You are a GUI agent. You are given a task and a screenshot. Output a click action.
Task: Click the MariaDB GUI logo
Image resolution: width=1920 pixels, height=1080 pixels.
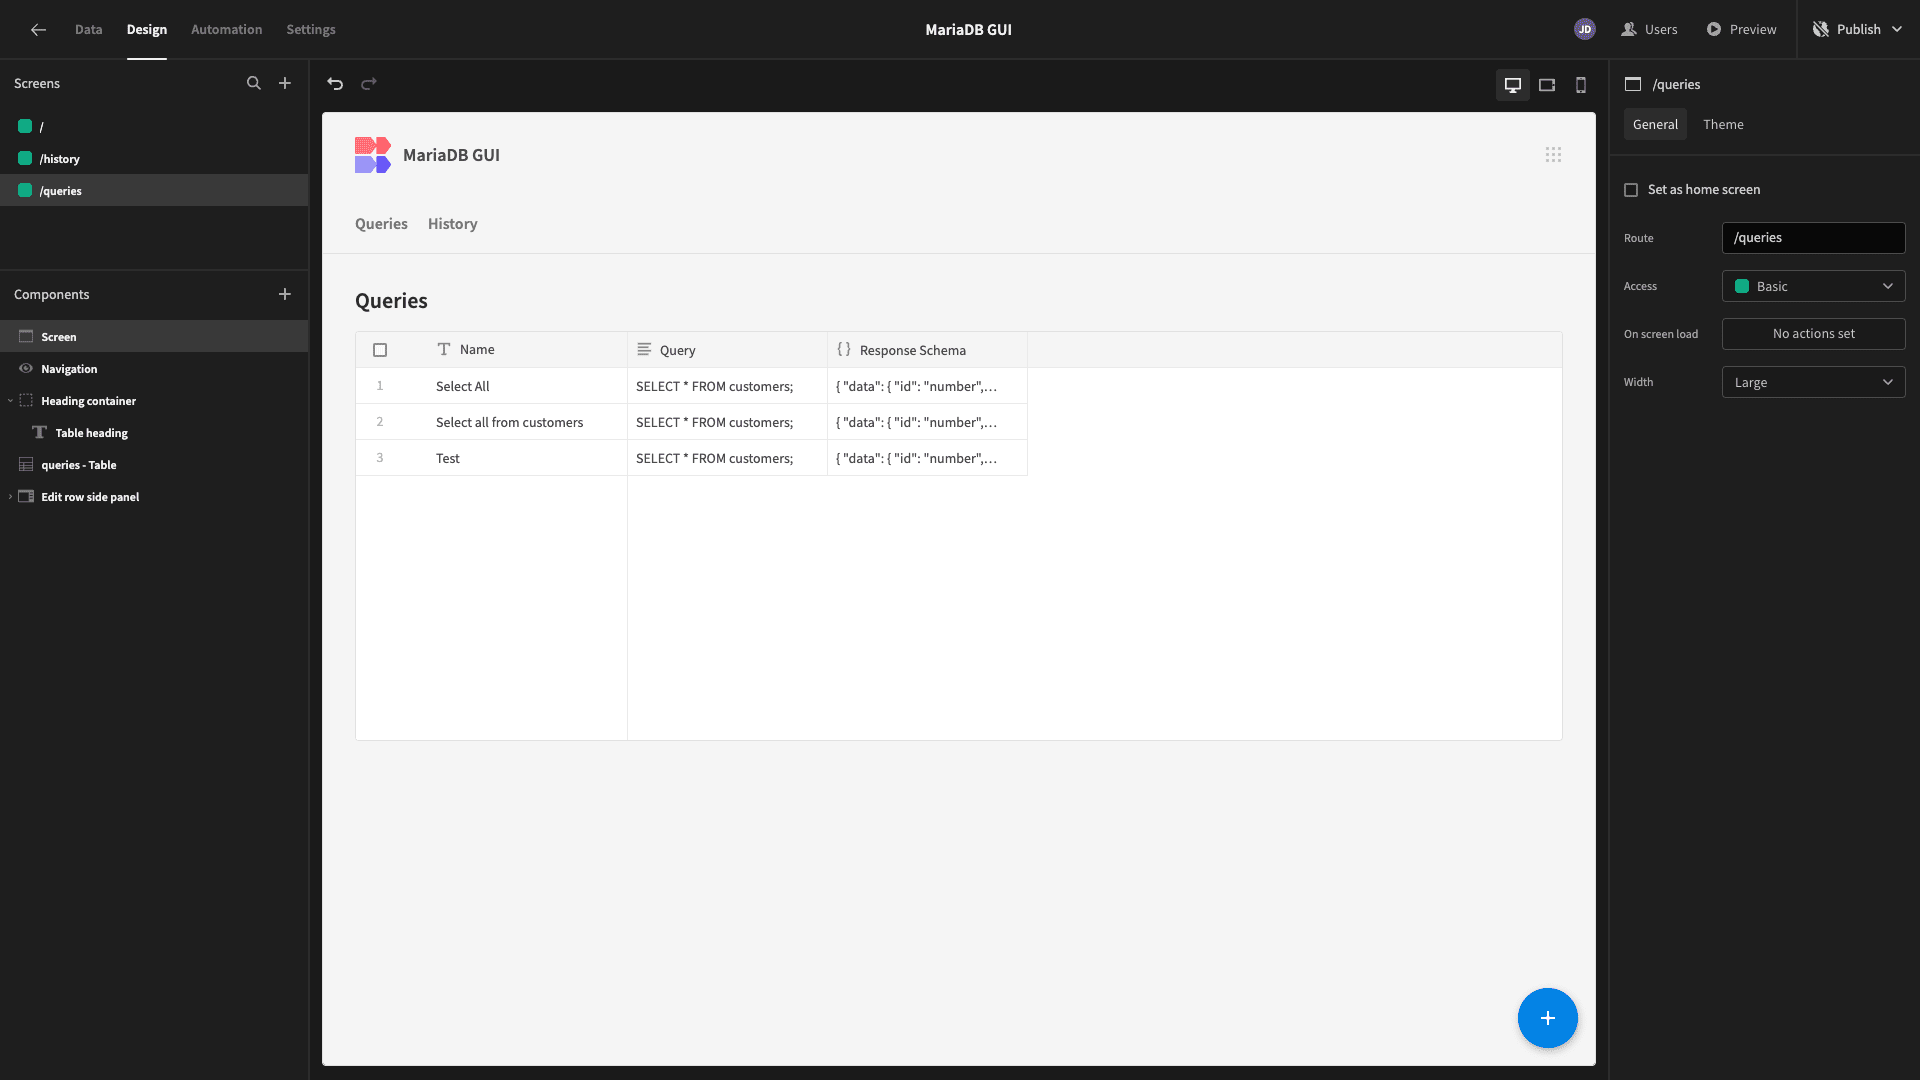372,155
